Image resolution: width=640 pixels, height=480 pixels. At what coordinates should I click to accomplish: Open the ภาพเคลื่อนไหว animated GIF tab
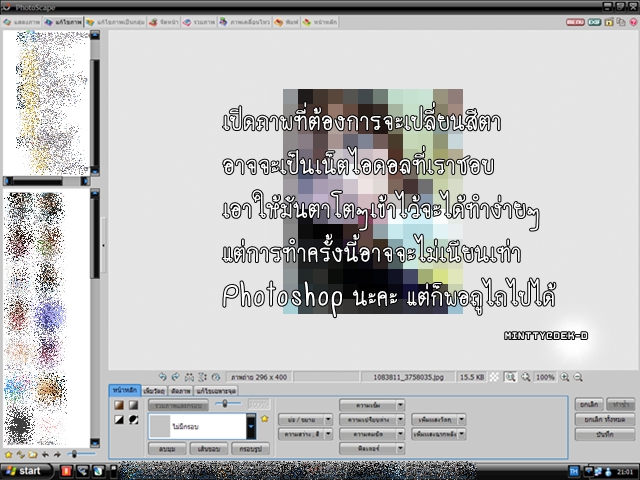[x=244, y=22]
